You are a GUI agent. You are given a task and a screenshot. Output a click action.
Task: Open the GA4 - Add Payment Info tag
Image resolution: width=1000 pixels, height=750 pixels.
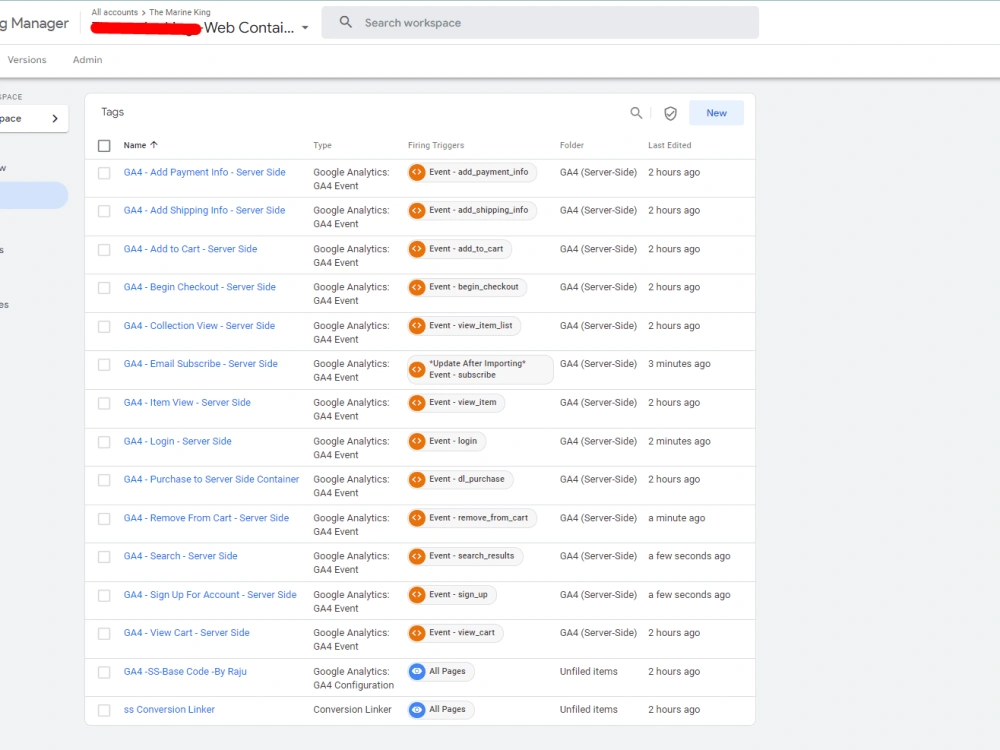(204, 172)
